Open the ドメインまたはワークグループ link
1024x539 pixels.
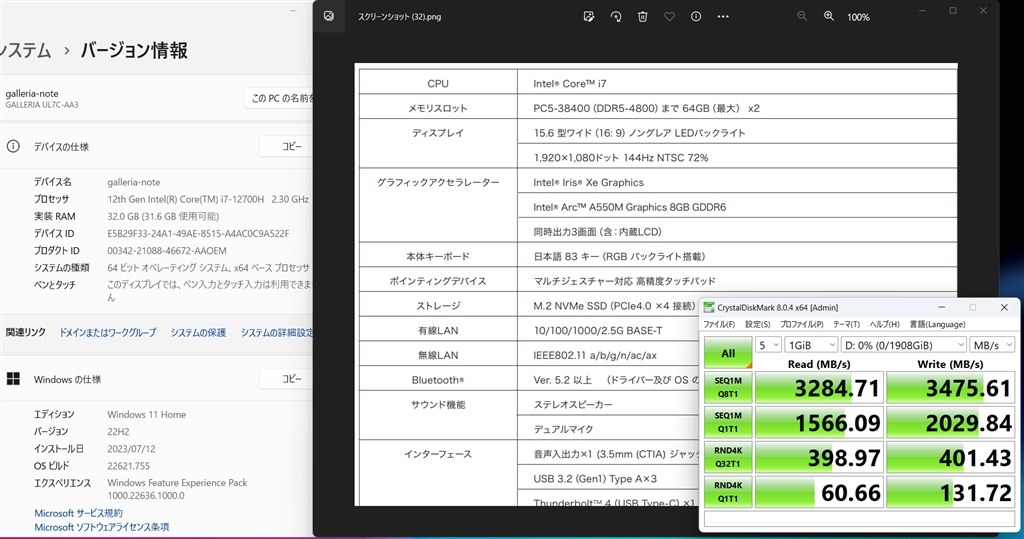pos(108,333)
